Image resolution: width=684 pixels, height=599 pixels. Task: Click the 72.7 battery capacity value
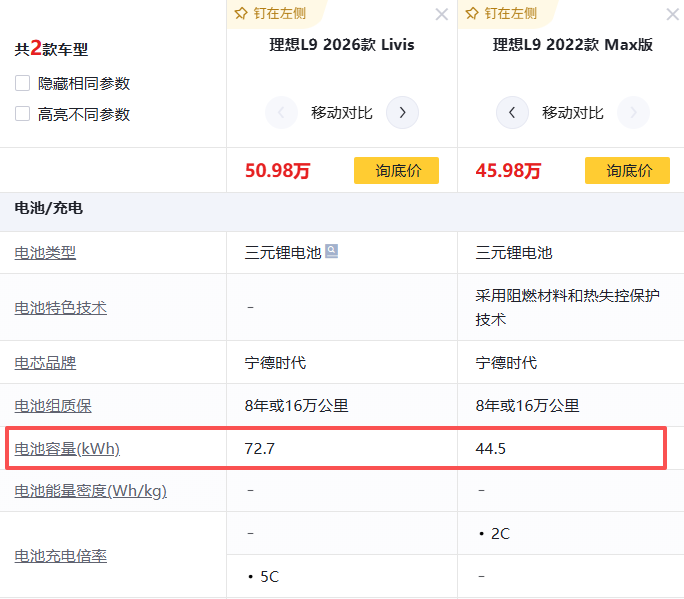pyautogui.click(x=260, y=448)
